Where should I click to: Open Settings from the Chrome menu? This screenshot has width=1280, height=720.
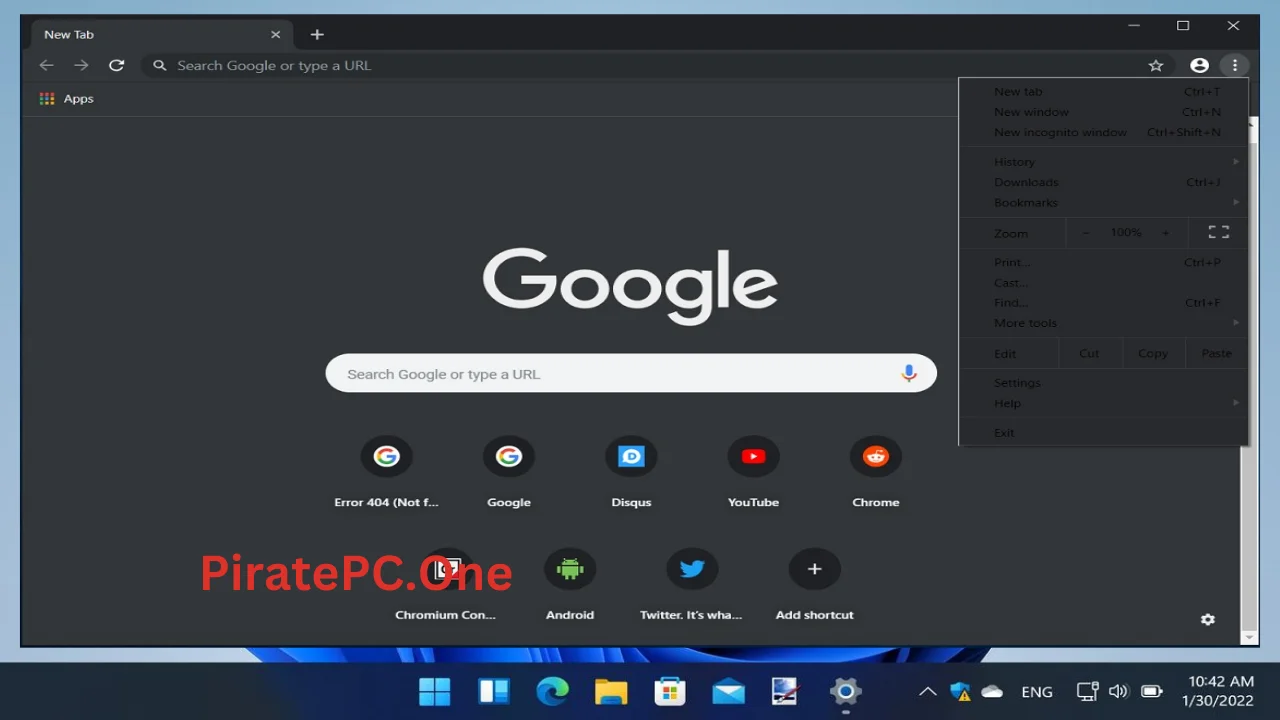coord(1104,383)
